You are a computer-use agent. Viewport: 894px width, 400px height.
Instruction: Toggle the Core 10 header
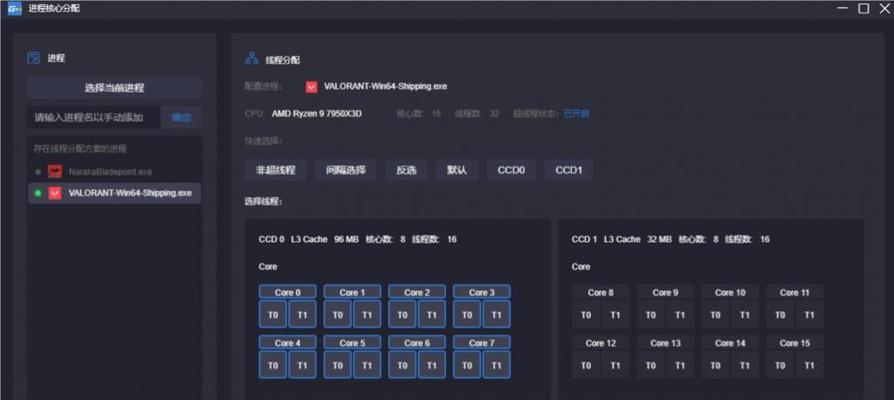coord(730,292)
